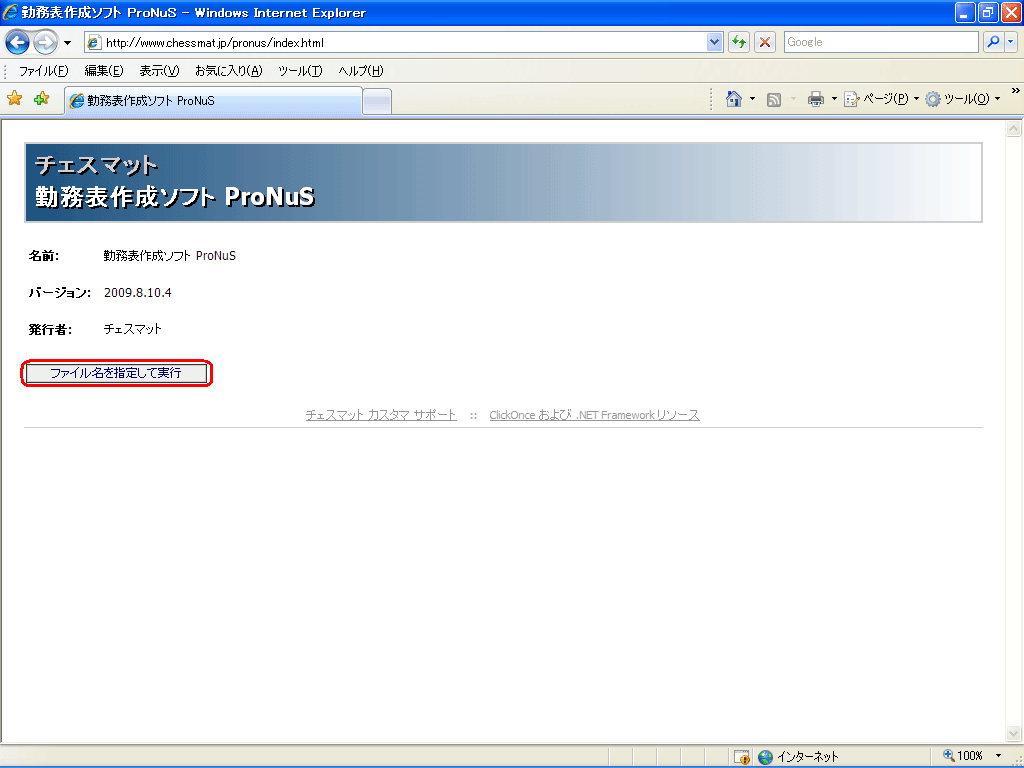This screenshot has height=768, width=1024.
Task: Click the search magnifier icon
Action: coord(993,42)
